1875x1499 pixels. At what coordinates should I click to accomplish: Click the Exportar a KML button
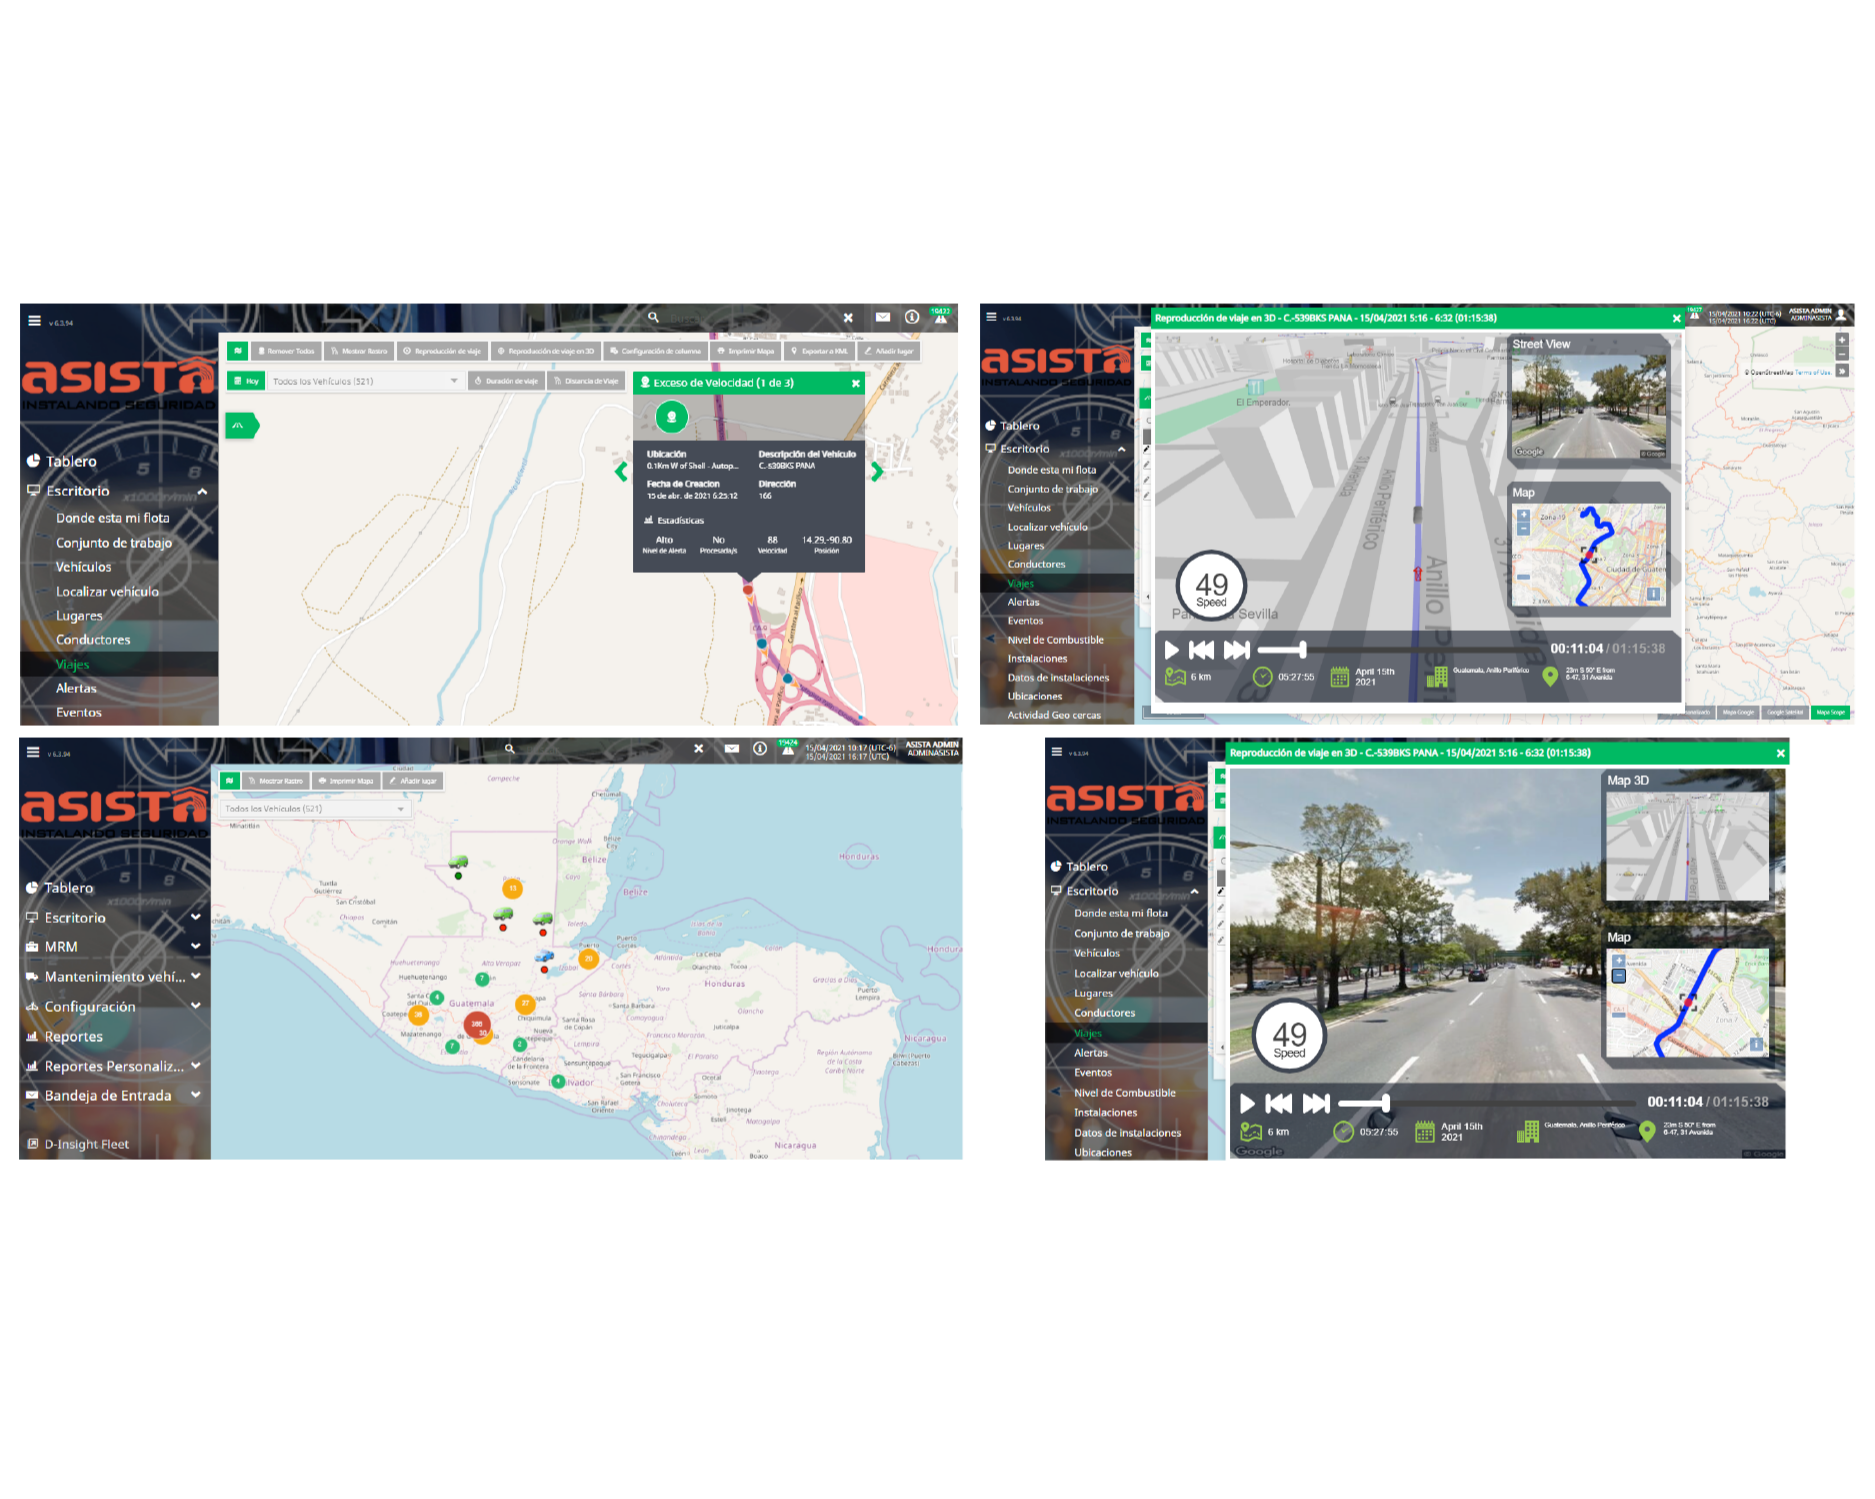tap(819, 352)
